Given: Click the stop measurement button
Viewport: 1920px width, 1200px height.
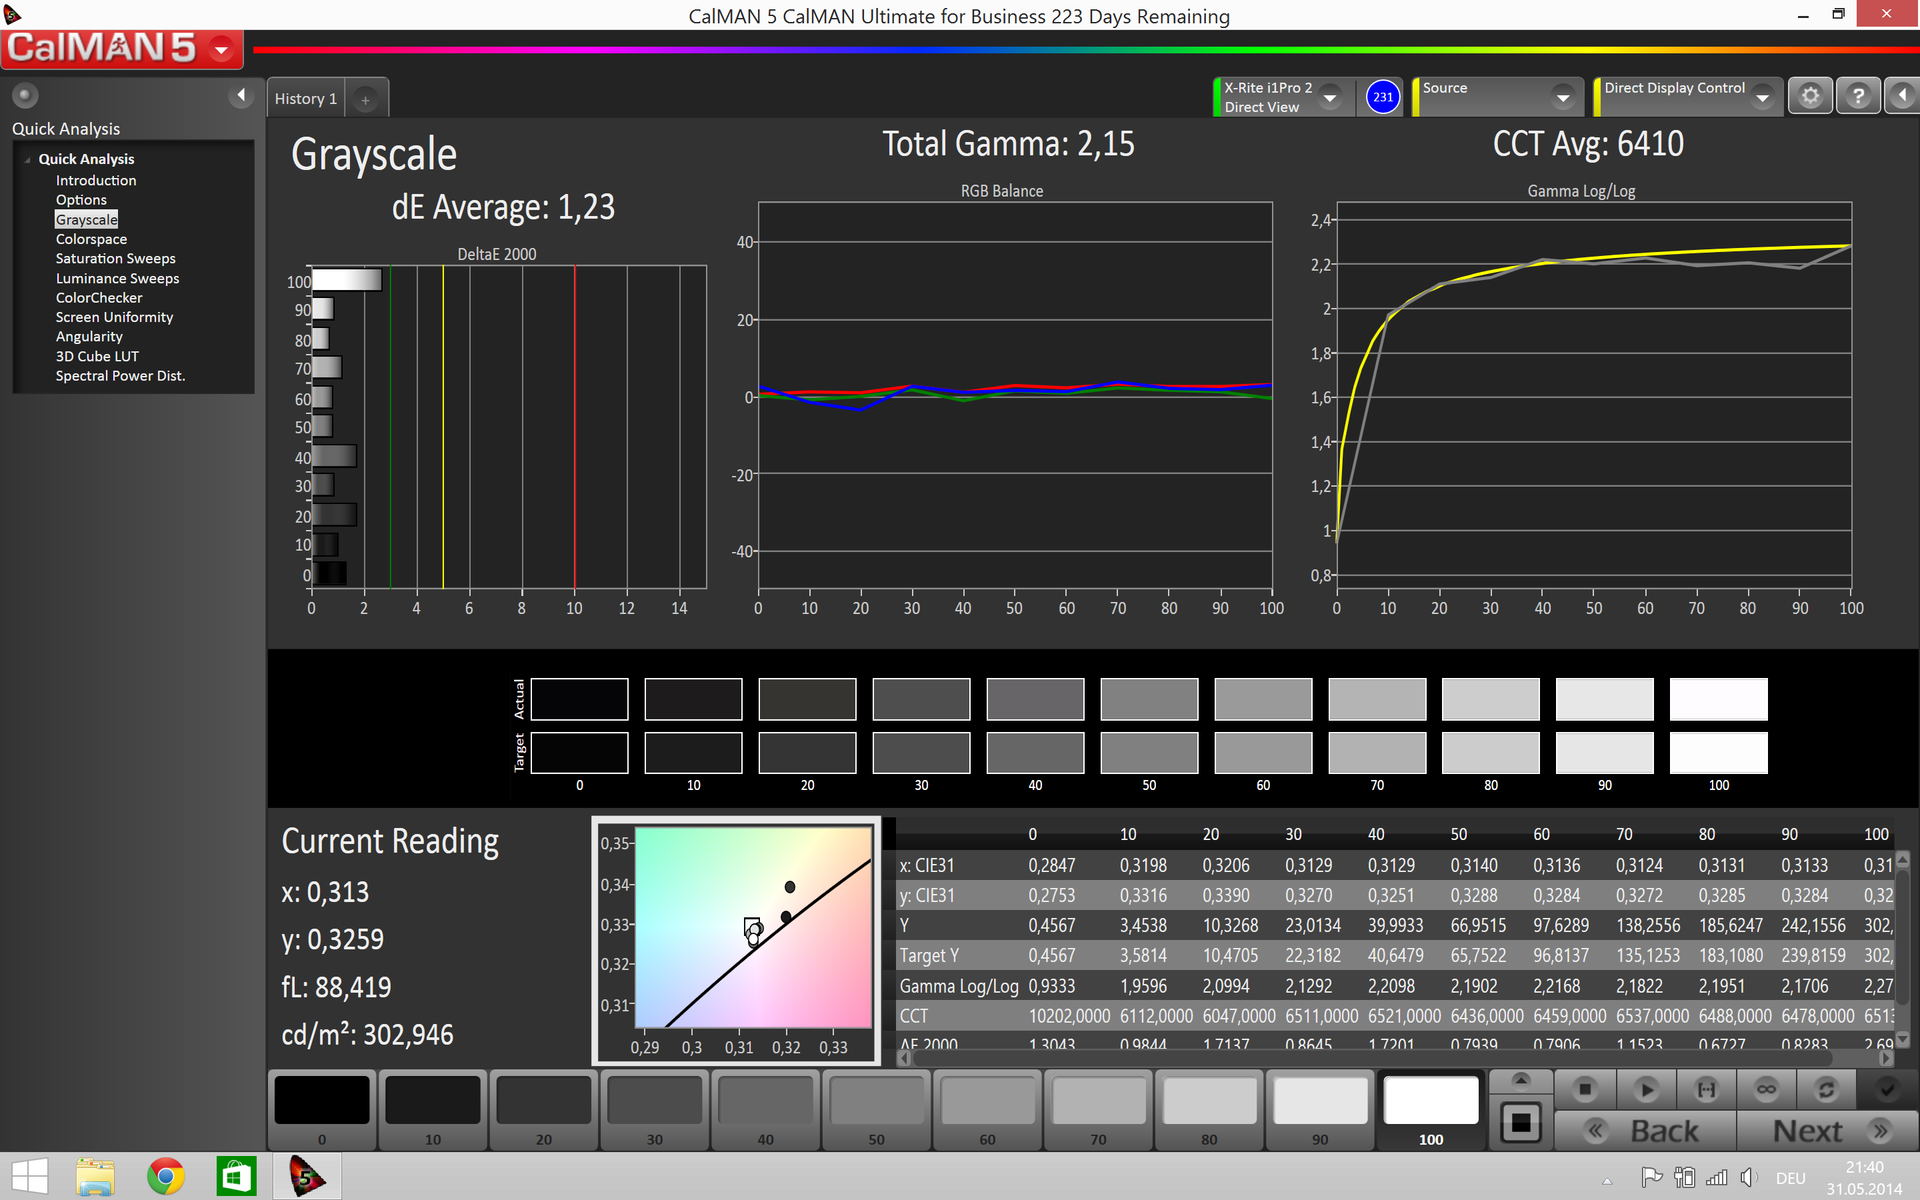Looking at the screenshot, I should (x=1585, y=1089).
